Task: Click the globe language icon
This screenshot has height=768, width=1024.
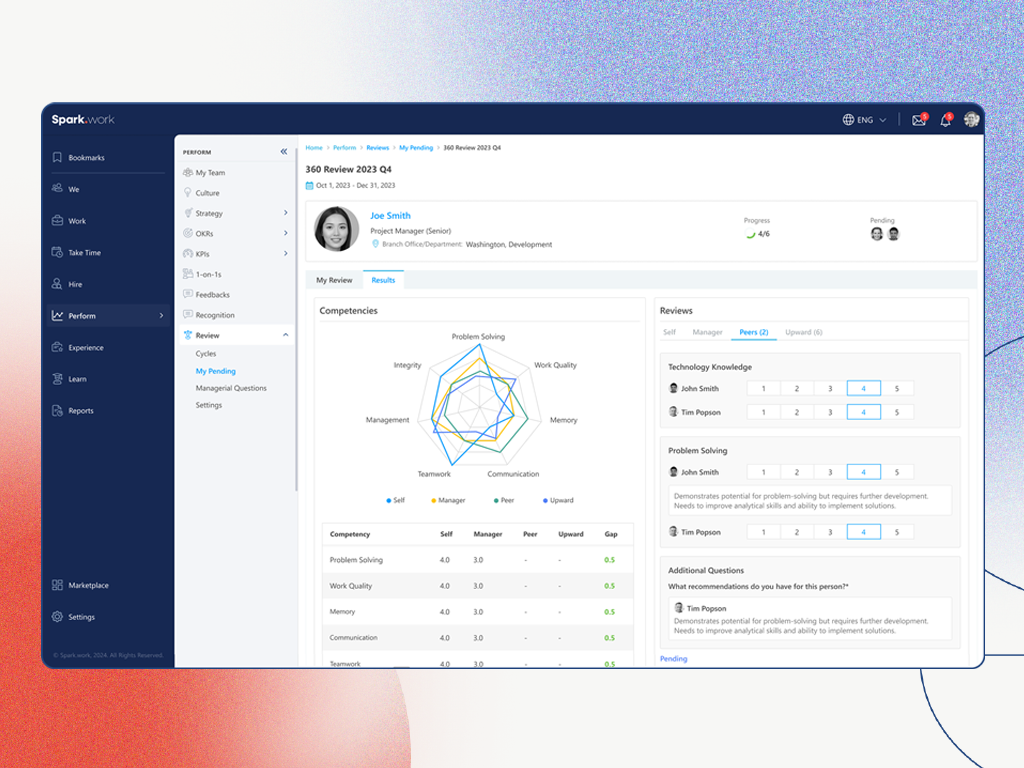Action: click(x=848, y=120)
